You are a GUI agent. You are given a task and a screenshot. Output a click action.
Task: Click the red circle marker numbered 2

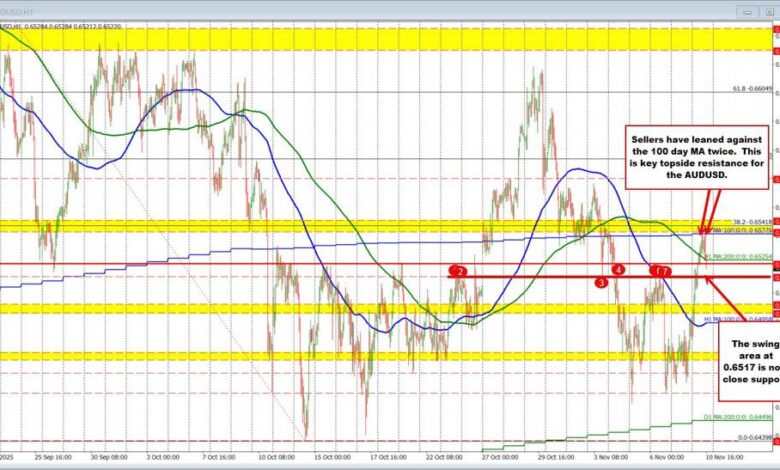[x=458, y=271]
